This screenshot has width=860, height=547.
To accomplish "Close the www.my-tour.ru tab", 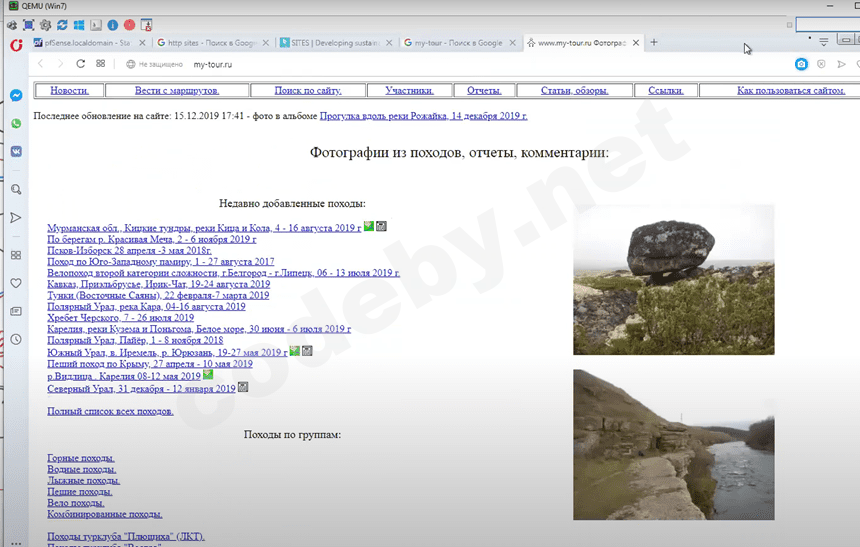I will pos(634,43).
